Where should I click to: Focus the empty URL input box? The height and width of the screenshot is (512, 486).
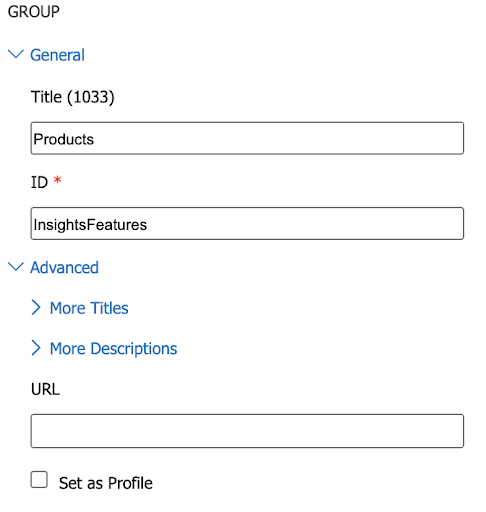pyautogui.click(x=247, y=431)
